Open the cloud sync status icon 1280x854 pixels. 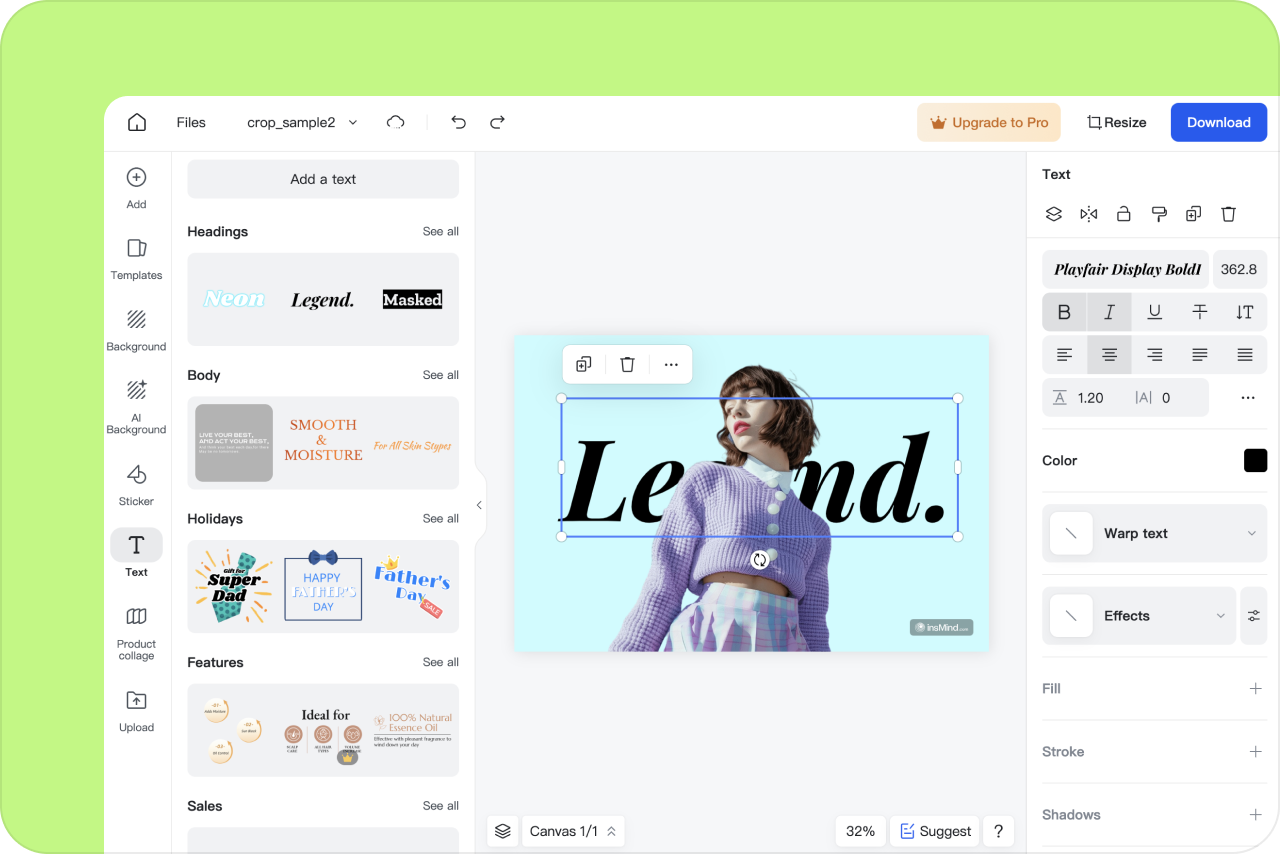[396, 122]
